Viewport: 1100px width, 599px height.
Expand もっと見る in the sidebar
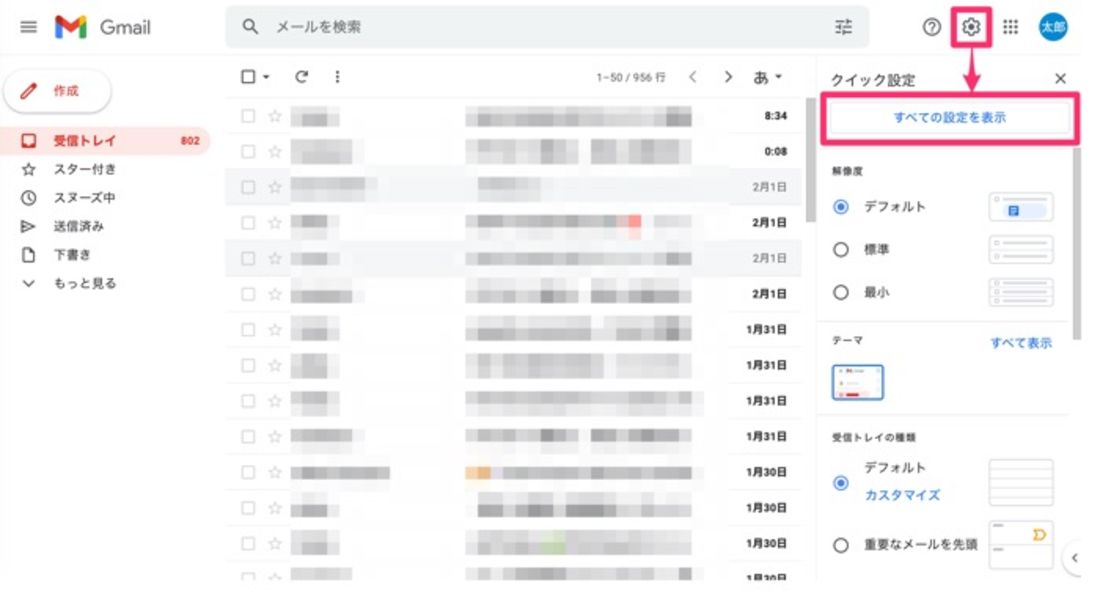click(x=84, y=283)
